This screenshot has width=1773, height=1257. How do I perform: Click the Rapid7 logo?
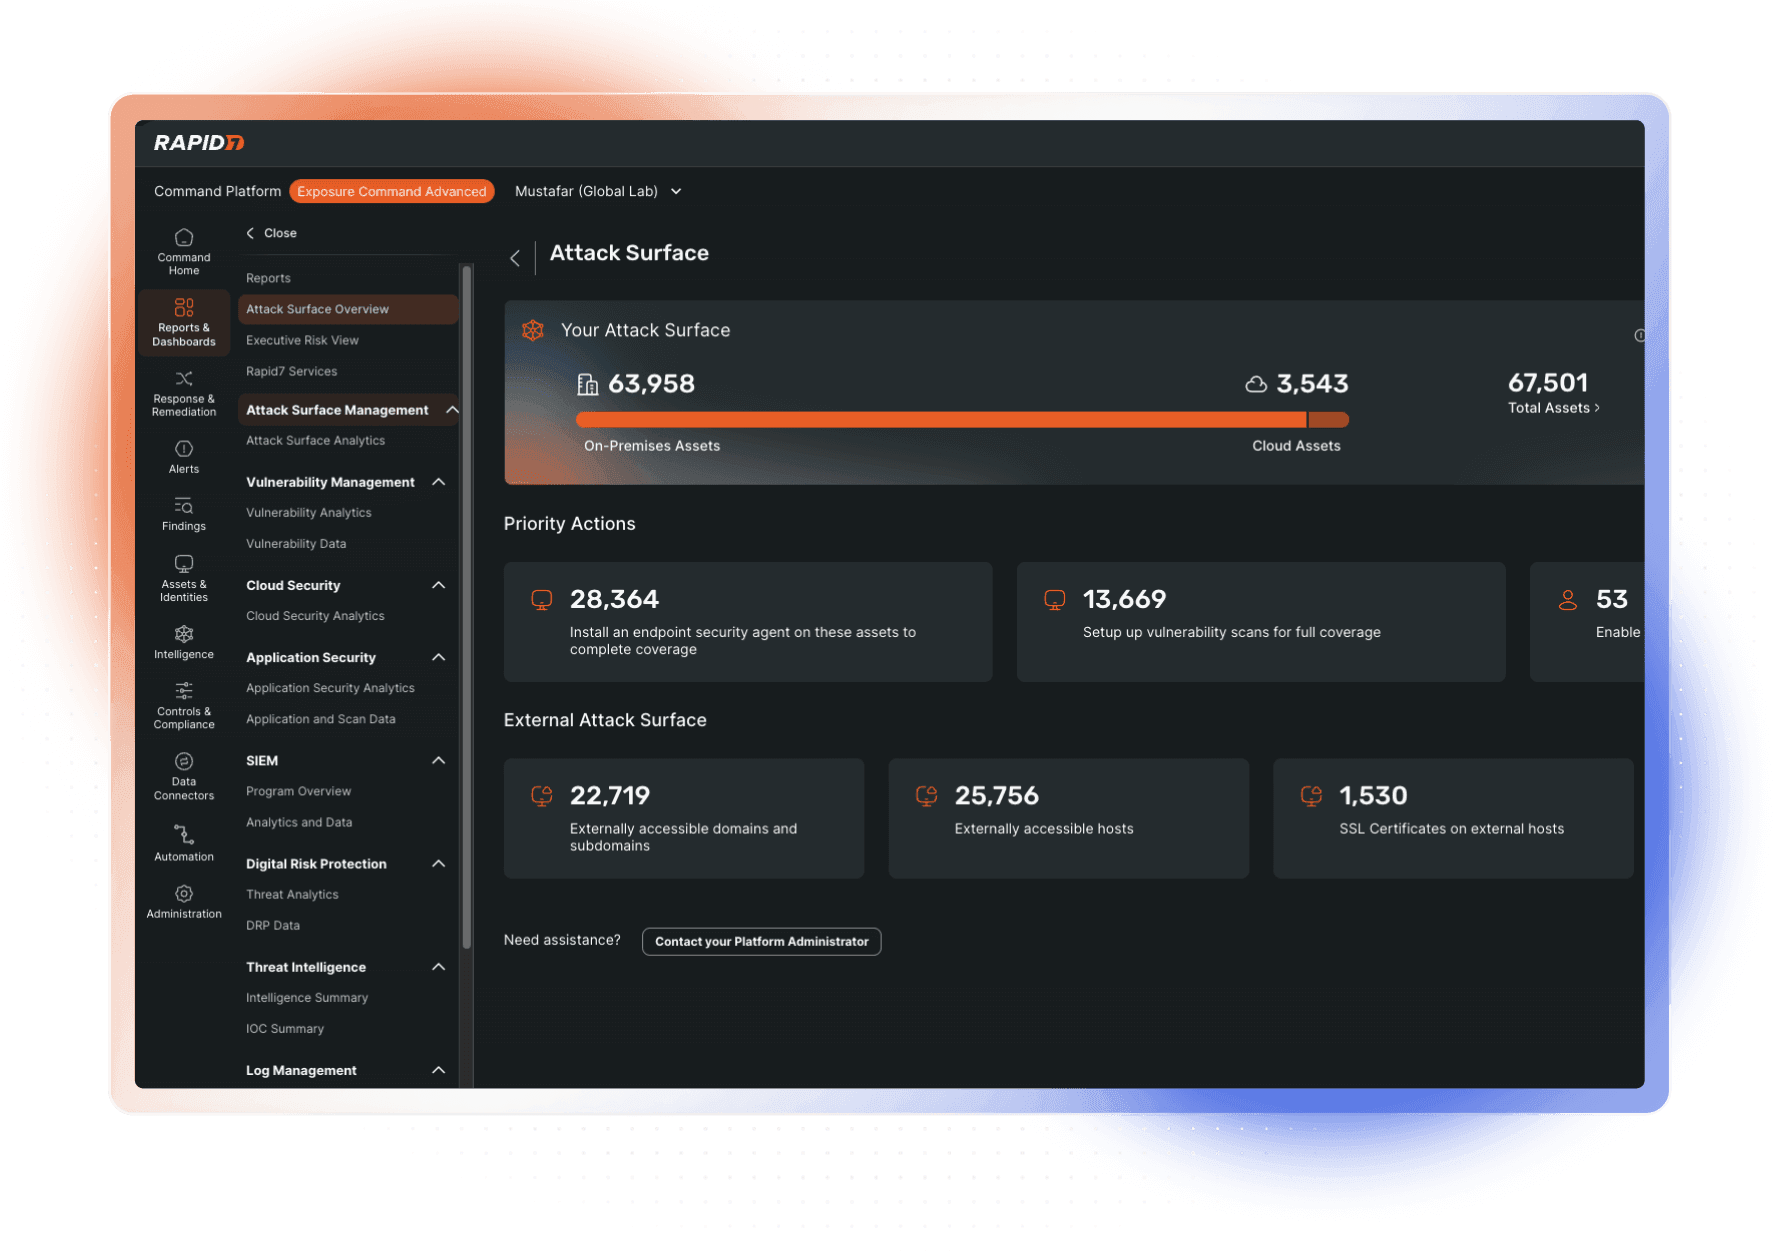(199, 143)
